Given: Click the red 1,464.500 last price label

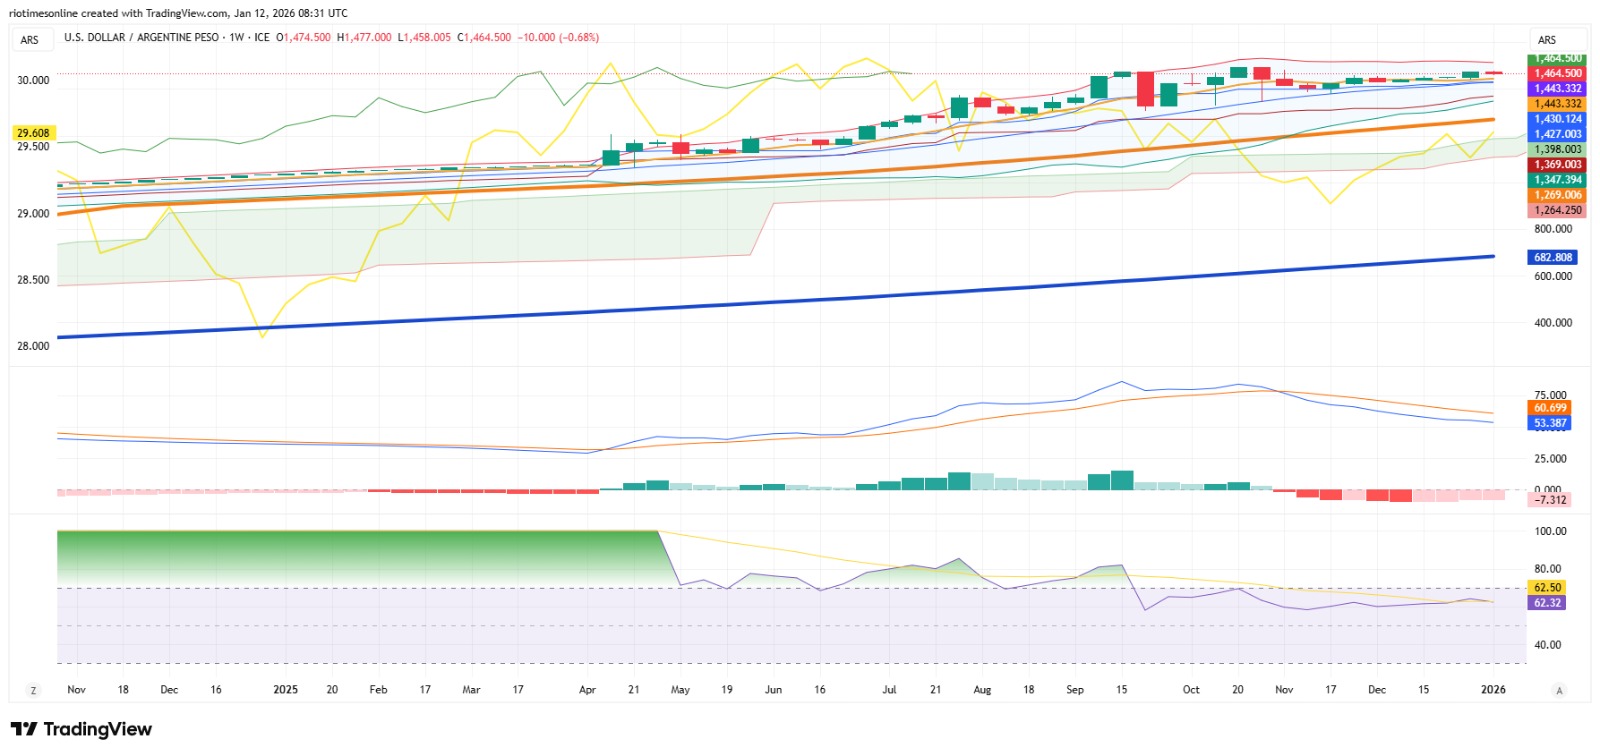Looking at the screenshot, I should coord(1558,73).
